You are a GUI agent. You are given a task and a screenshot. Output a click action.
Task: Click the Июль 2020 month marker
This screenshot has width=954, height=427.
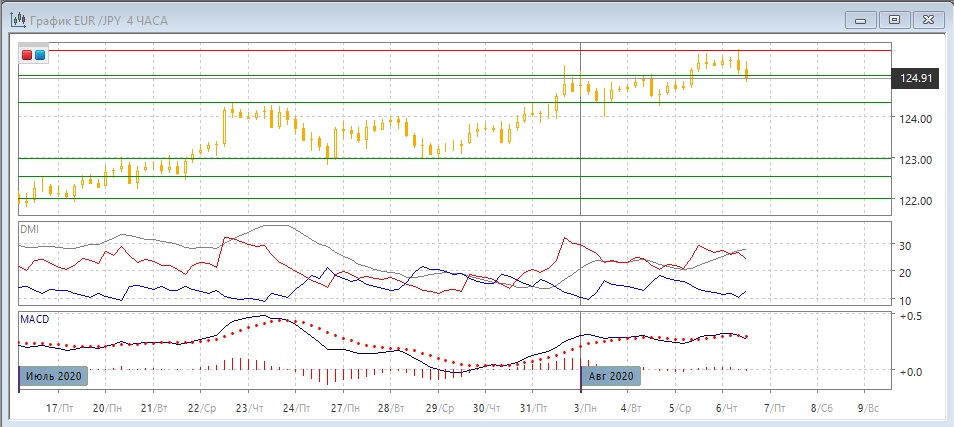[54, 376]
